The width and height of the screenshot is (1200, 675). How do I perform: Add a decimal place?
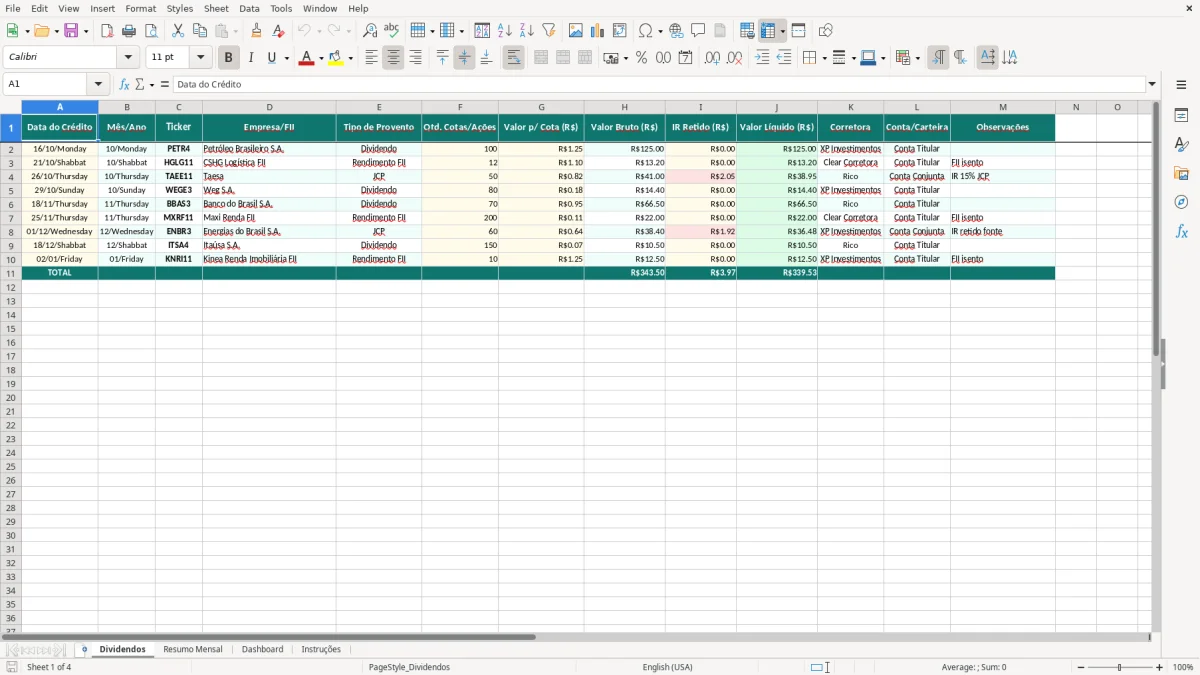[x=712, y=58]
